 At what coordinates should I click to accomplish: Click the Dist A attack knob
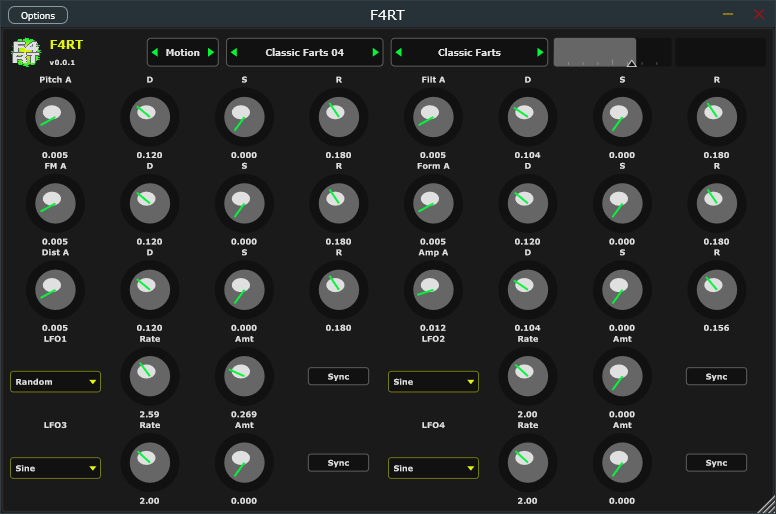coord(55,290)
